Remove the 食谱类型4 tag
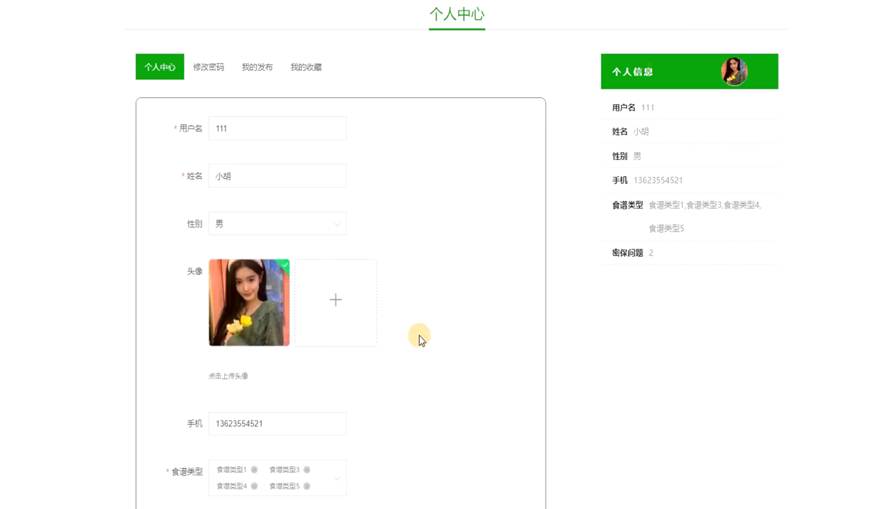This screenshot has width=877, height=509. coord(254,486)
